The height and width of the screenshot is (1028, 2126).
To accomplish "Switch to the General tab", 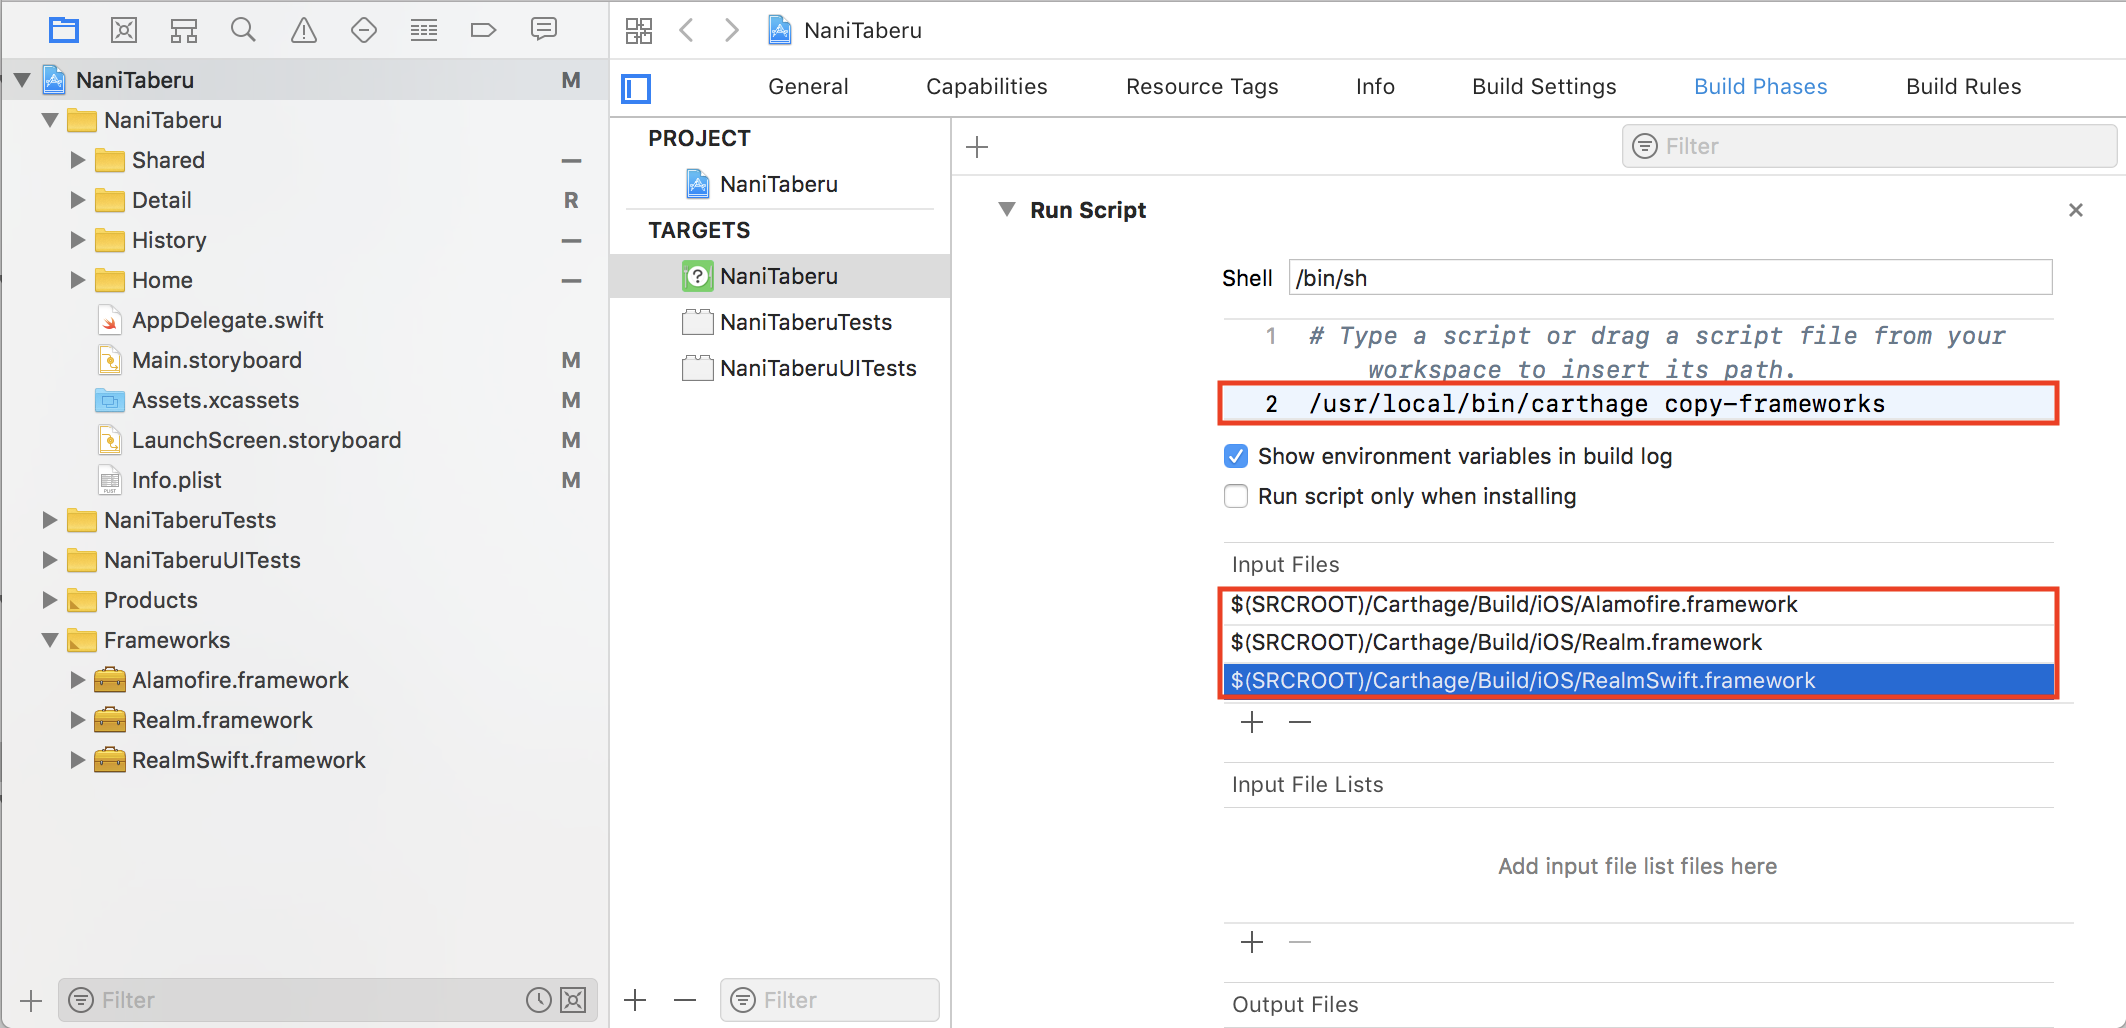I will click(x=808, y=87).
